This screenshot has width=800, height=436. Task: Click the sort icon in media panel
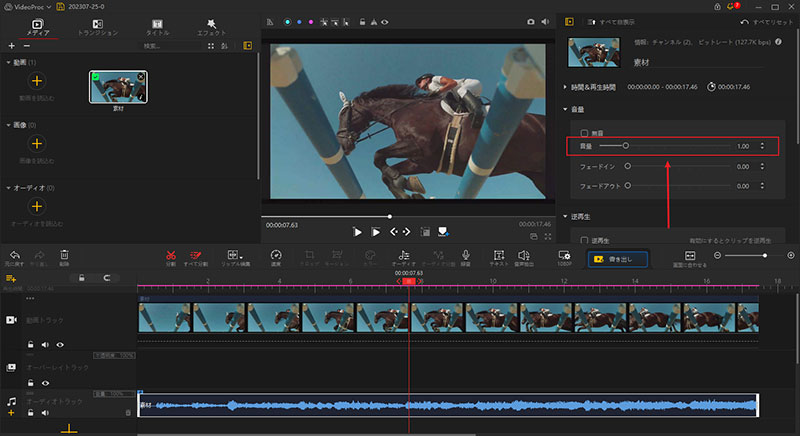224,46
